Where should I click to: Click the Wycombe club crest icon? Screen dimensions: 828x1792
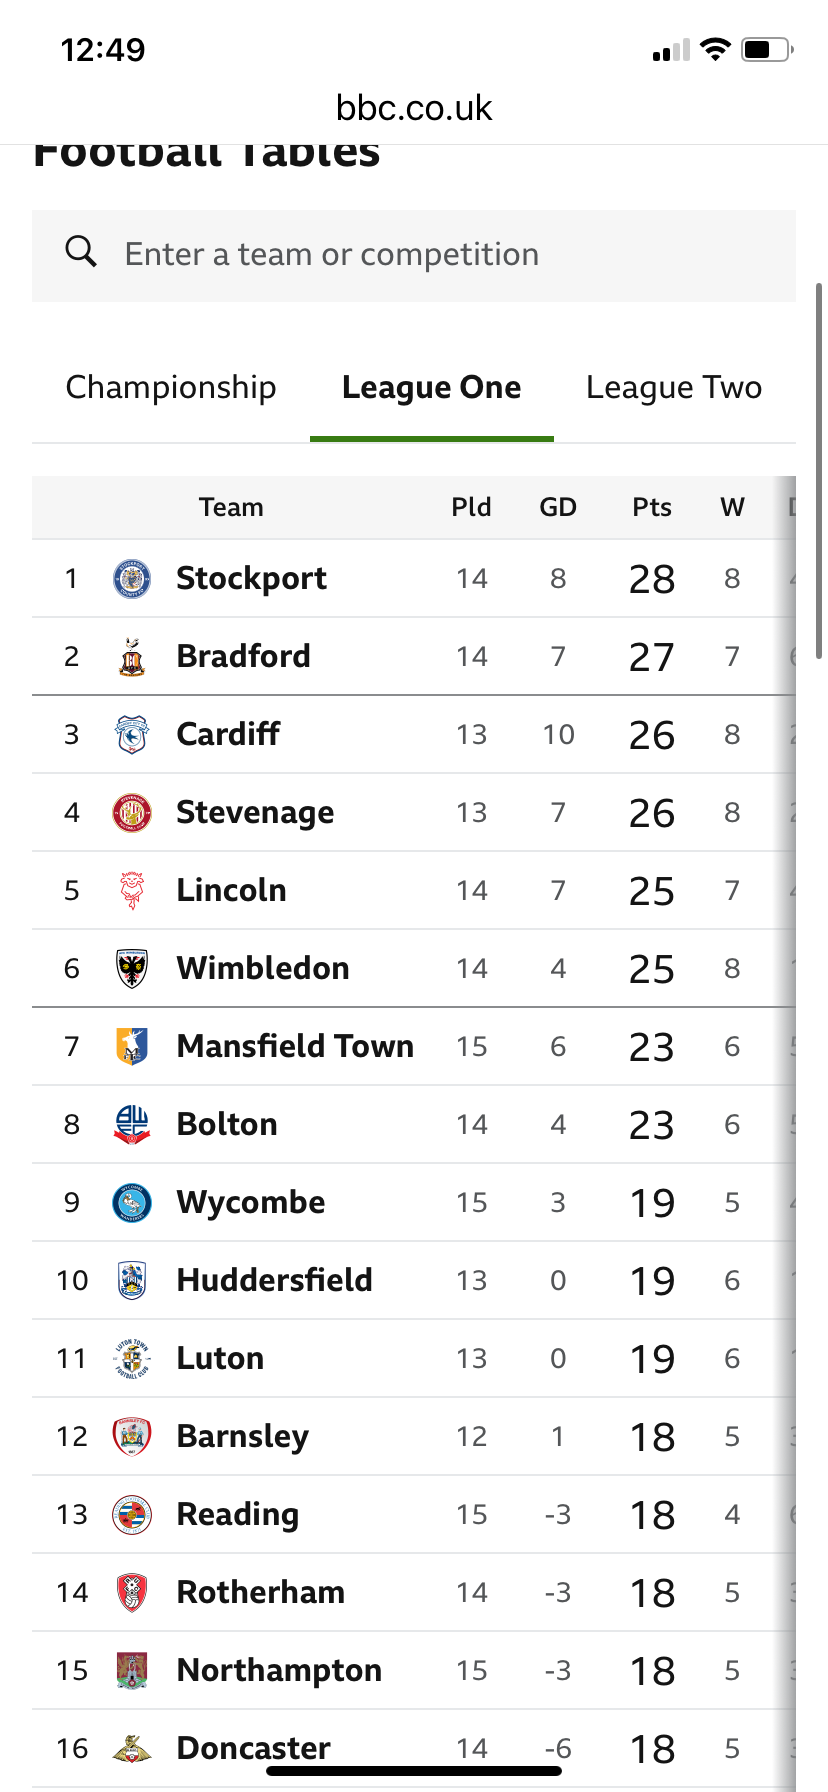pyautogui.click(x=132, y=1203)
